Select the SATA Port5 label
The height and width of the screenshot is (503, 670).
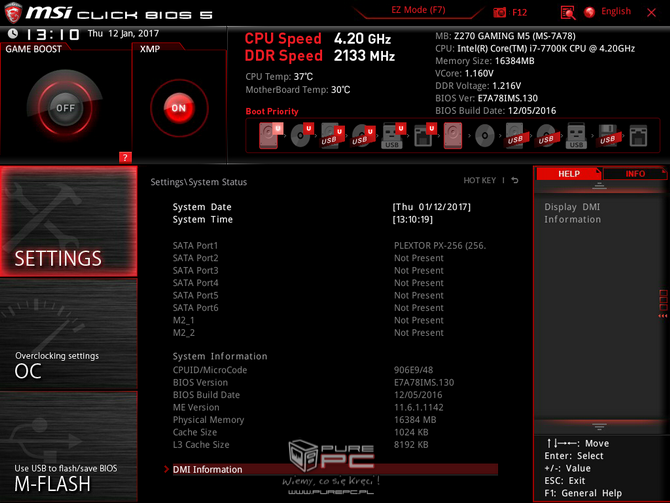(195, 295)
